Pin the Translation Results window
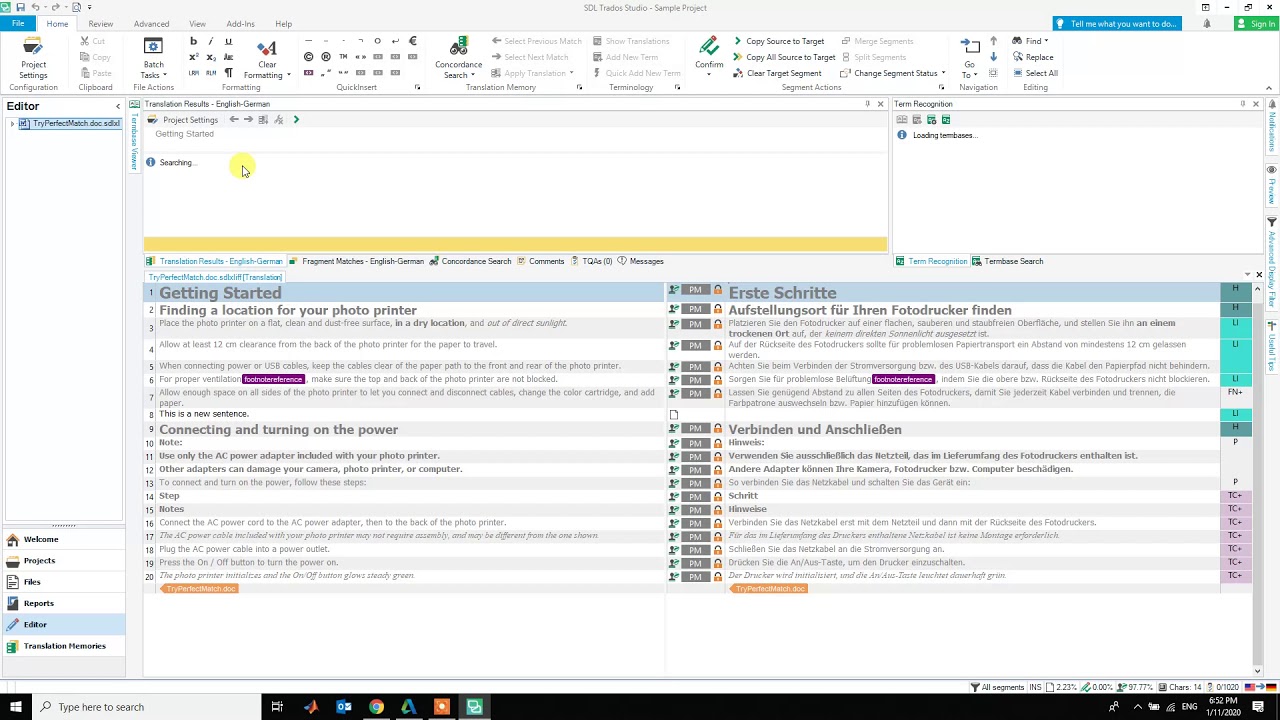Viewport: 1280px width, 720px height. pyautogui.click(x=867, y=104)
